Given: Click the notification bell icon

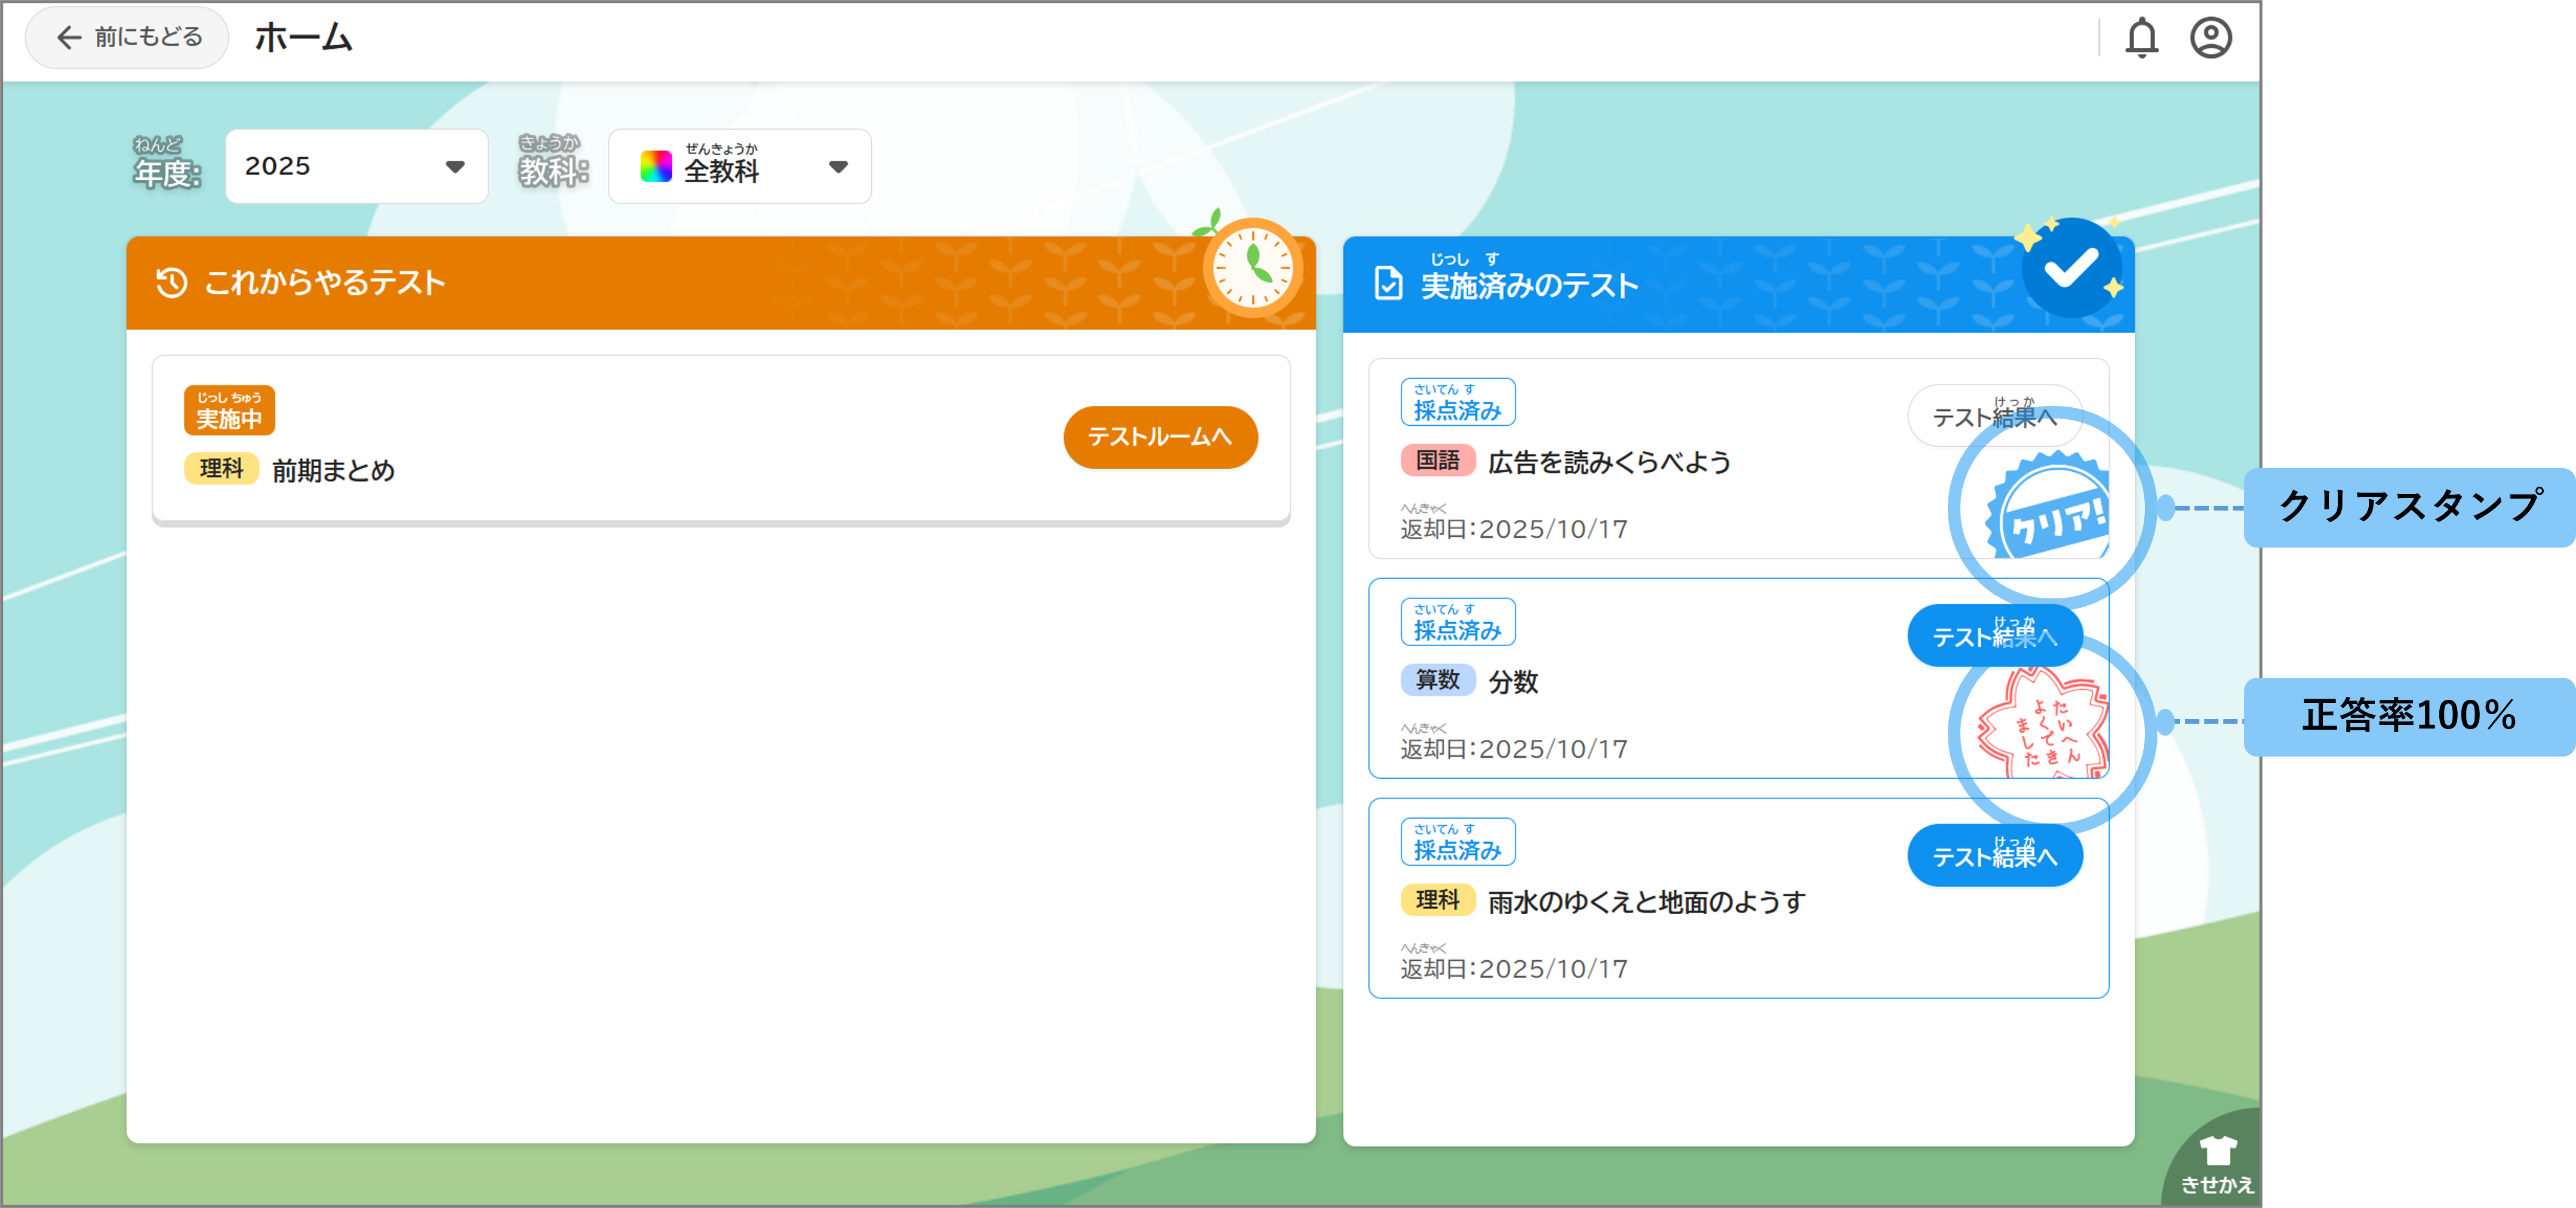Looking at the screenshot, I should [x=2141, y=39].
